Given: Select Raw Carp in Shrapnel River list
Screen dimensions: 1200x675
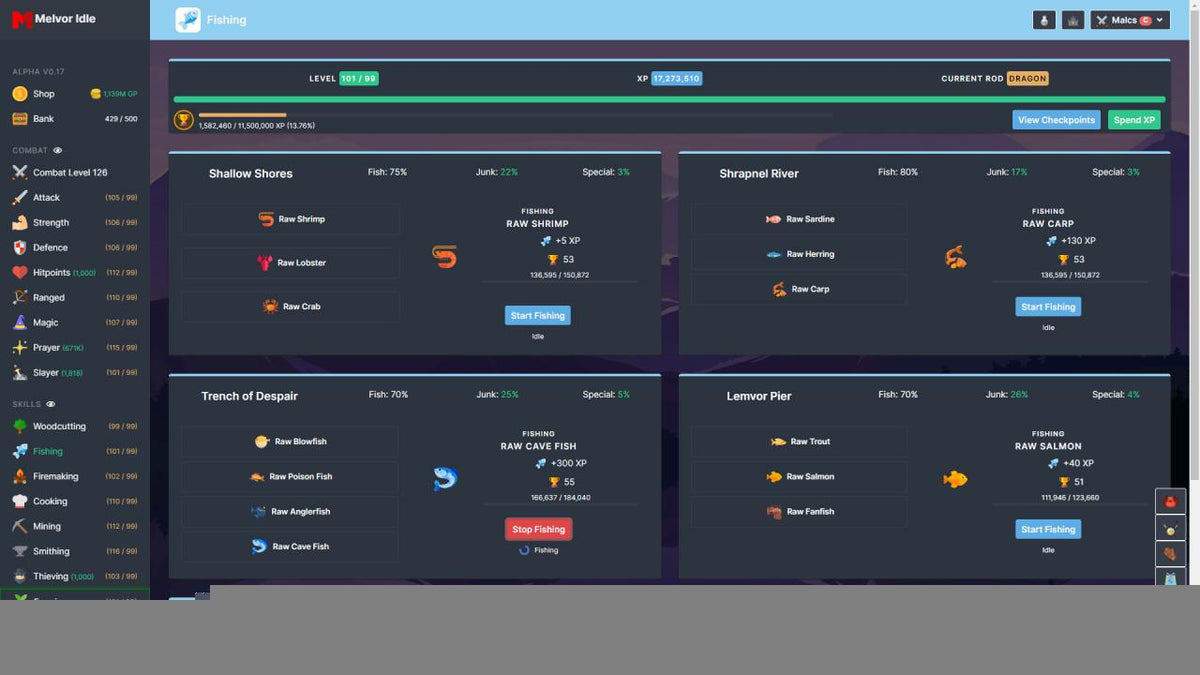Looking at the screenshot, I should (800, 289).
